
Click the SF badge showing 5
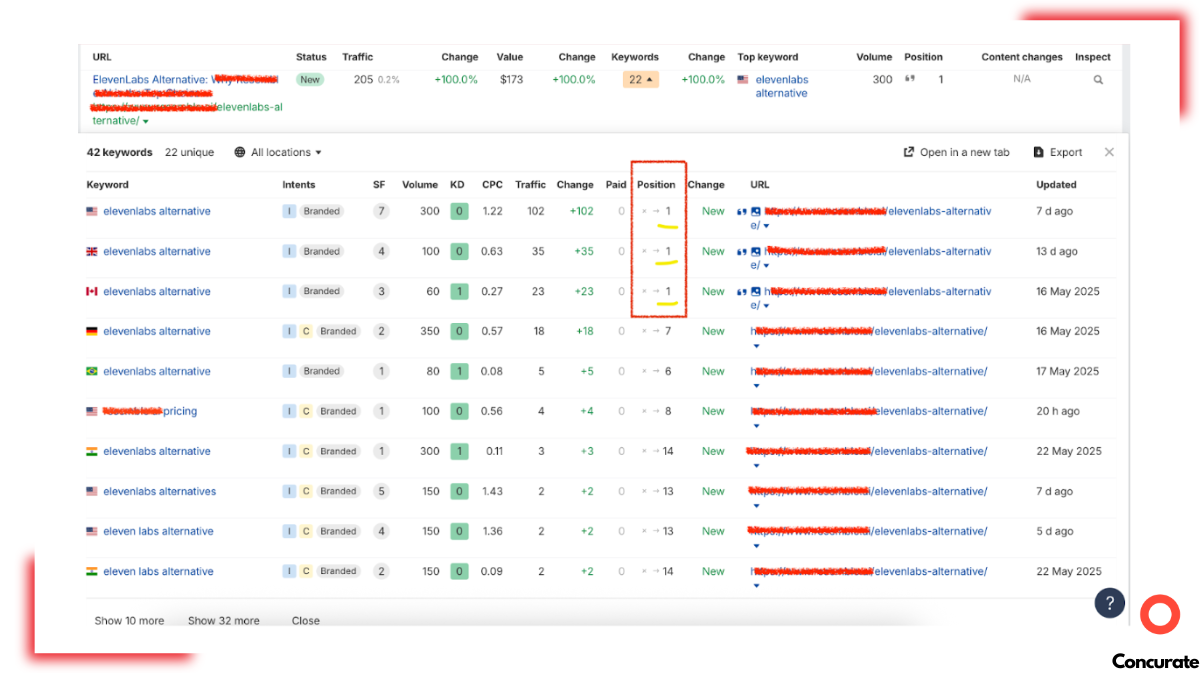[381, 491]
